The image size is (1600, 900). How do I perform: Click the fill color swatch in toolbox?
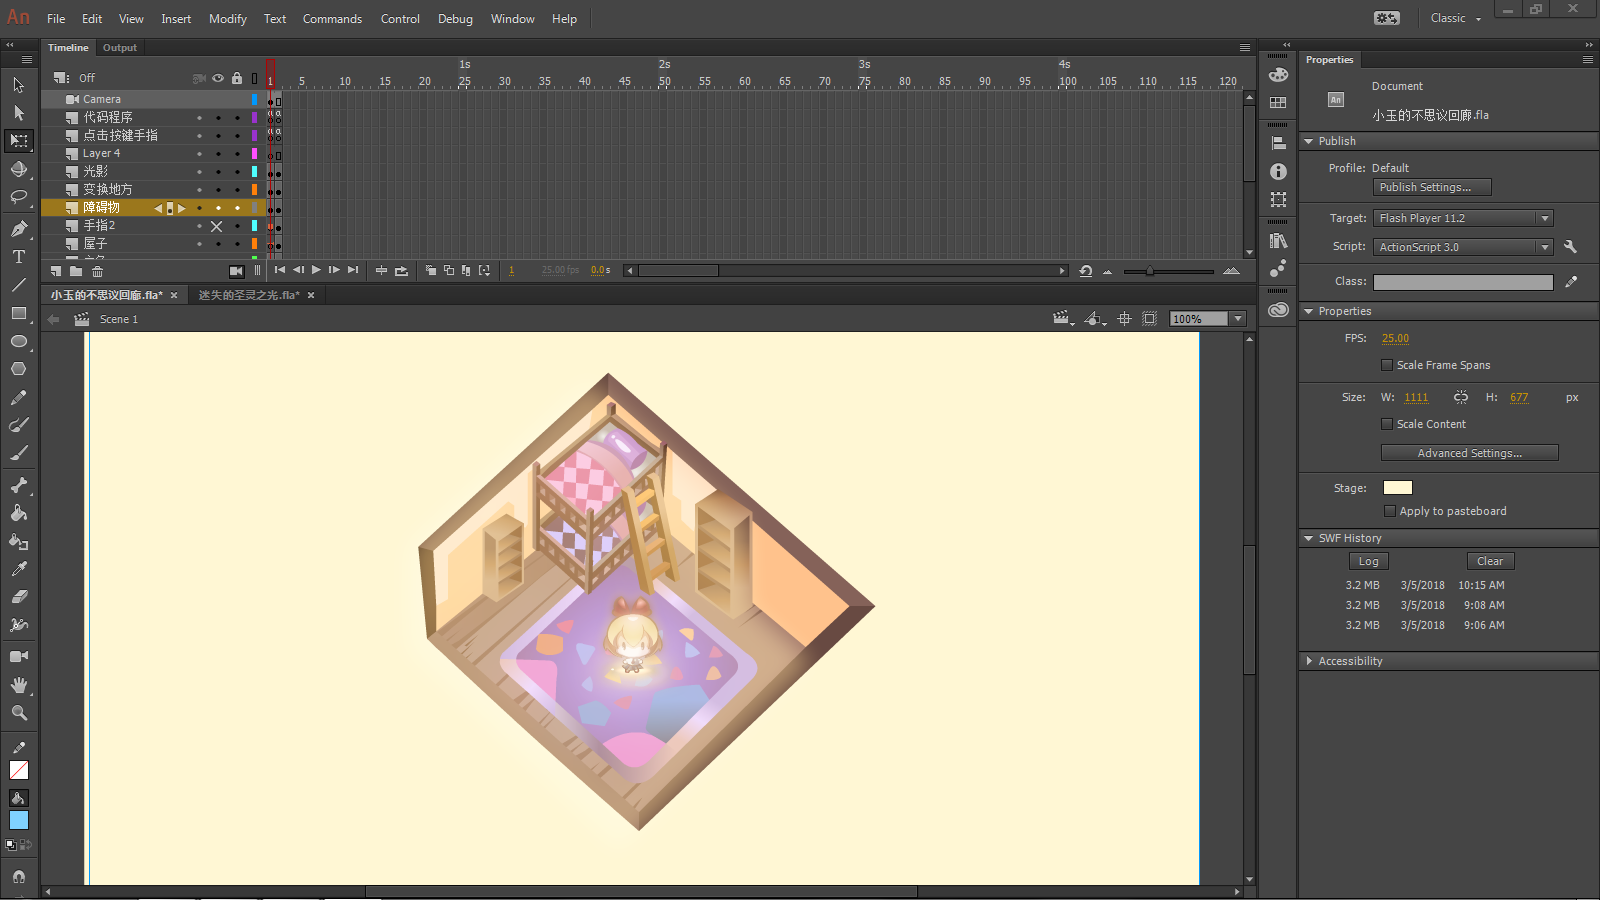pyautogui.click(x=19, y=820)
